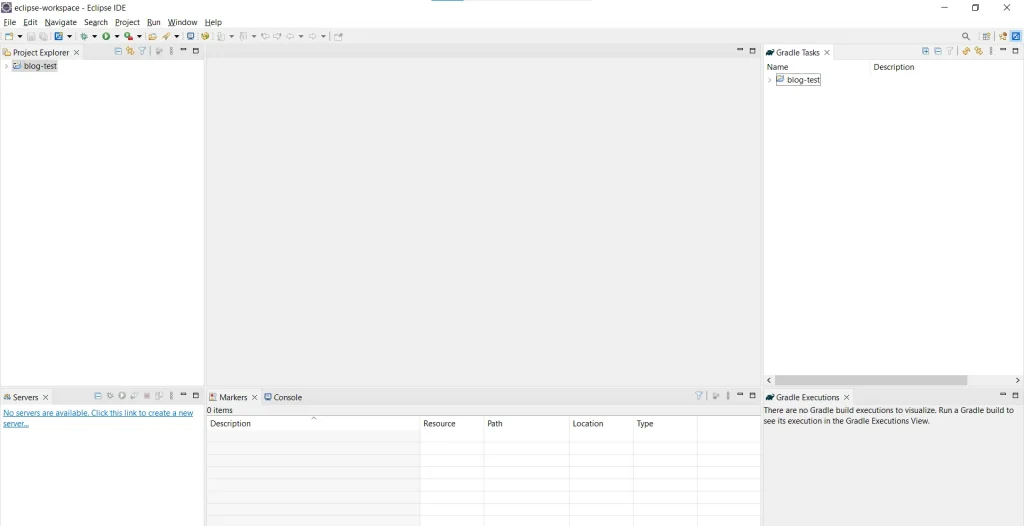1024x526 pixels.
Task: Click the Save icon in toolbar
Action: coord(31,37)
